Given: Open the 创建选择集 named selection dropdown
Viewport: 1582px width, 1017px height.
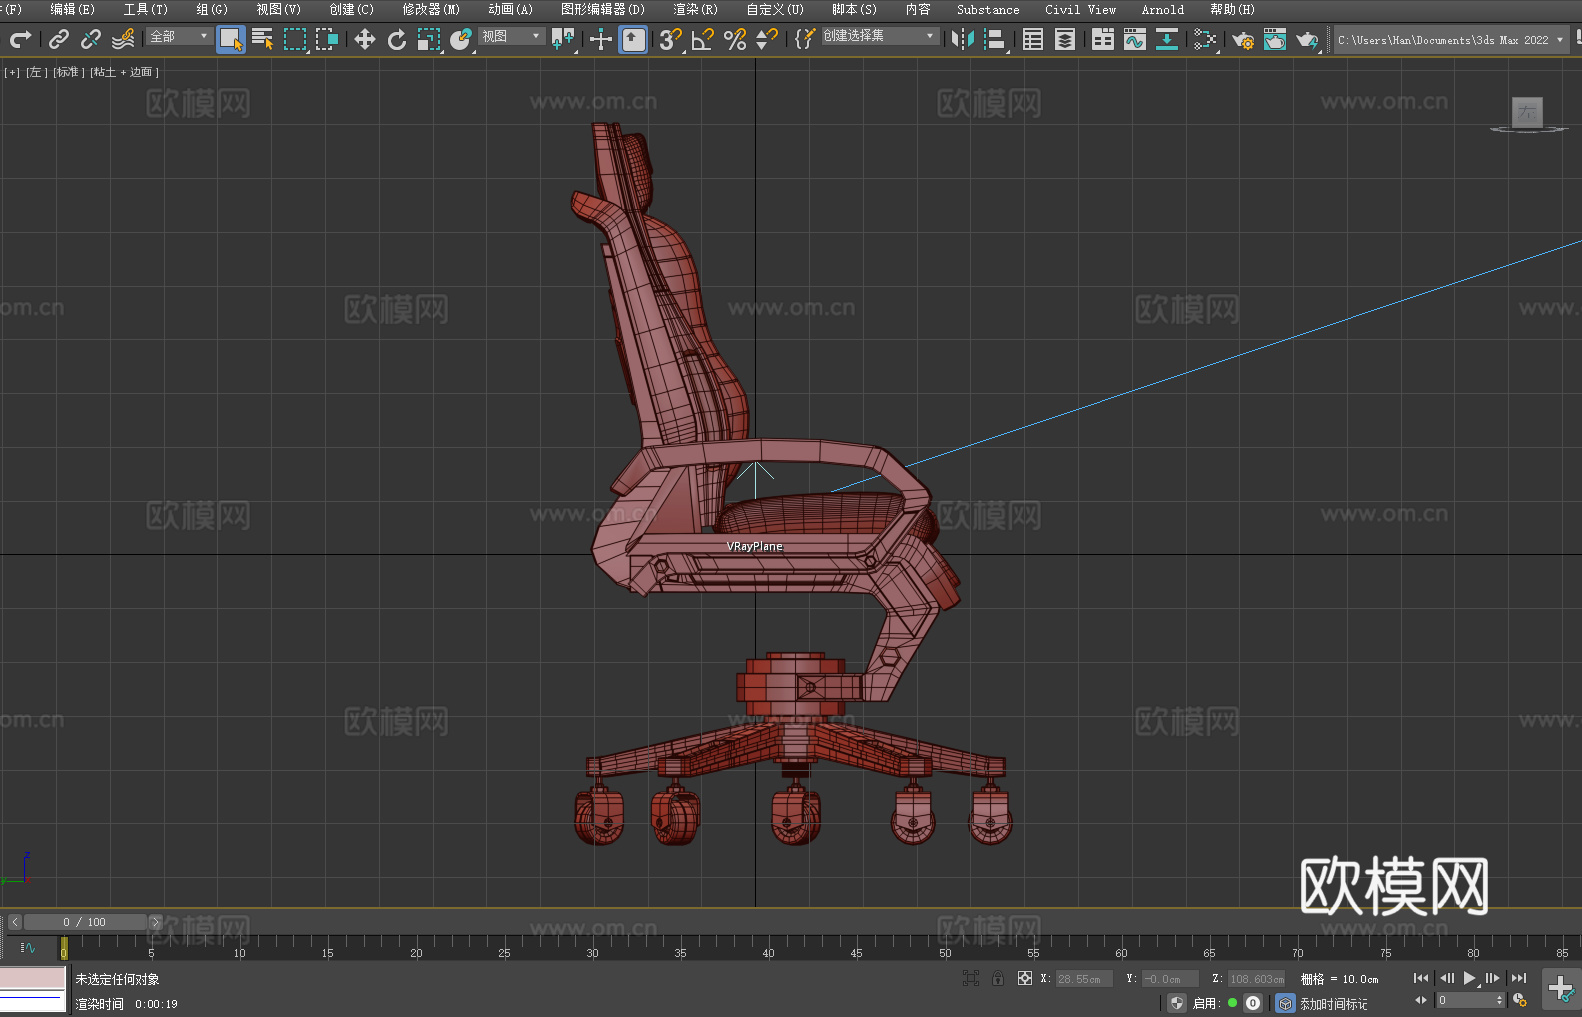Looking at the screenshot, I should coord(880,36).
